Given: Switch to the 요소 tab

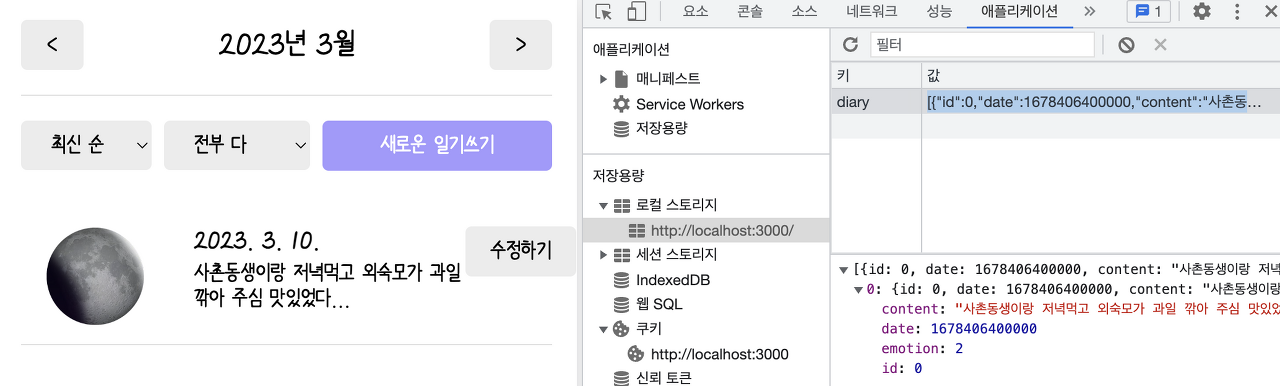Looking at the screenshot, I should pyautogui.click(x=695, y=12).
